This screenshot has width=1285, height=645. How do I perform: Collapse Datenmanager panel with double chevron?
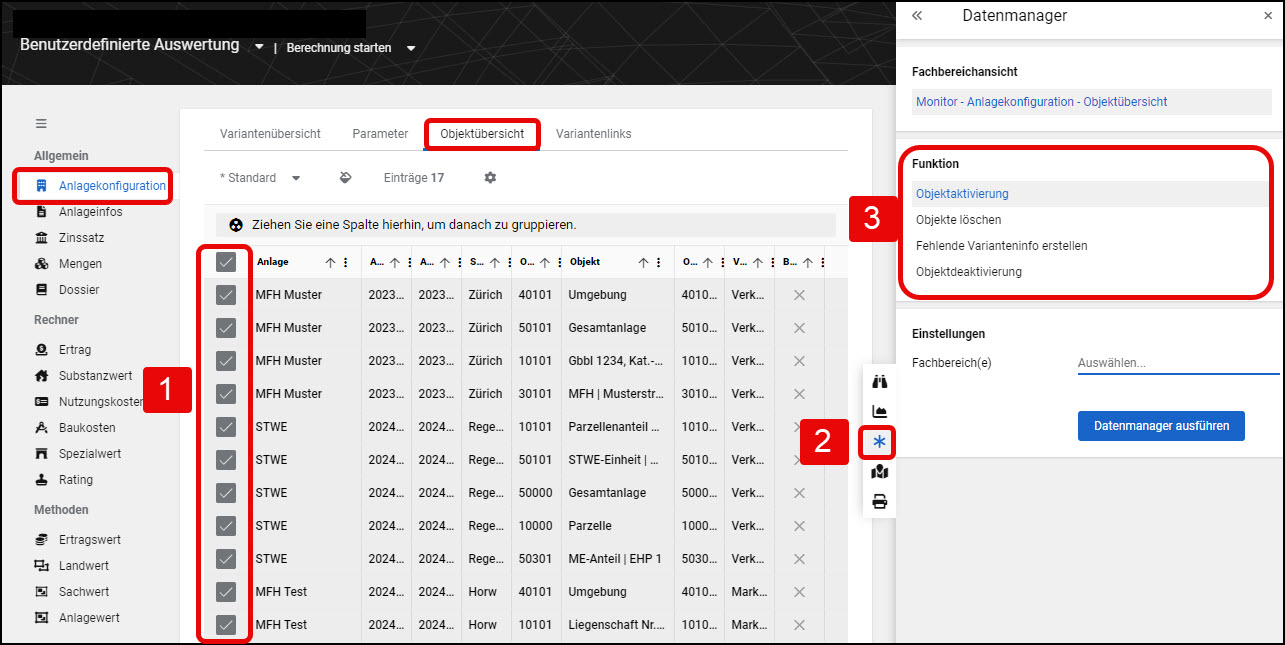917,16
